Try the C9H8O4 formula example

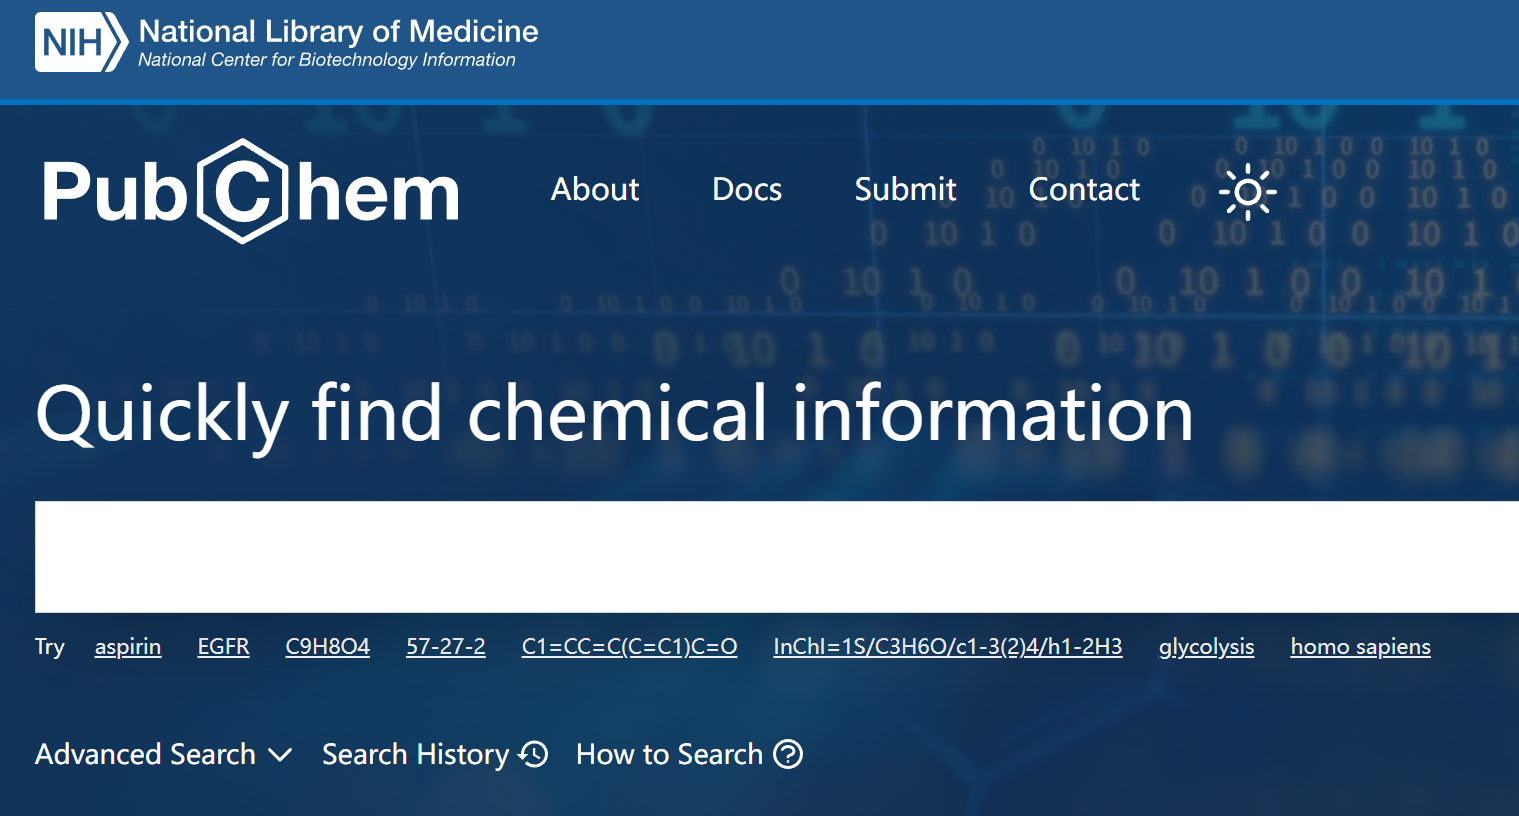pos(327,647)
